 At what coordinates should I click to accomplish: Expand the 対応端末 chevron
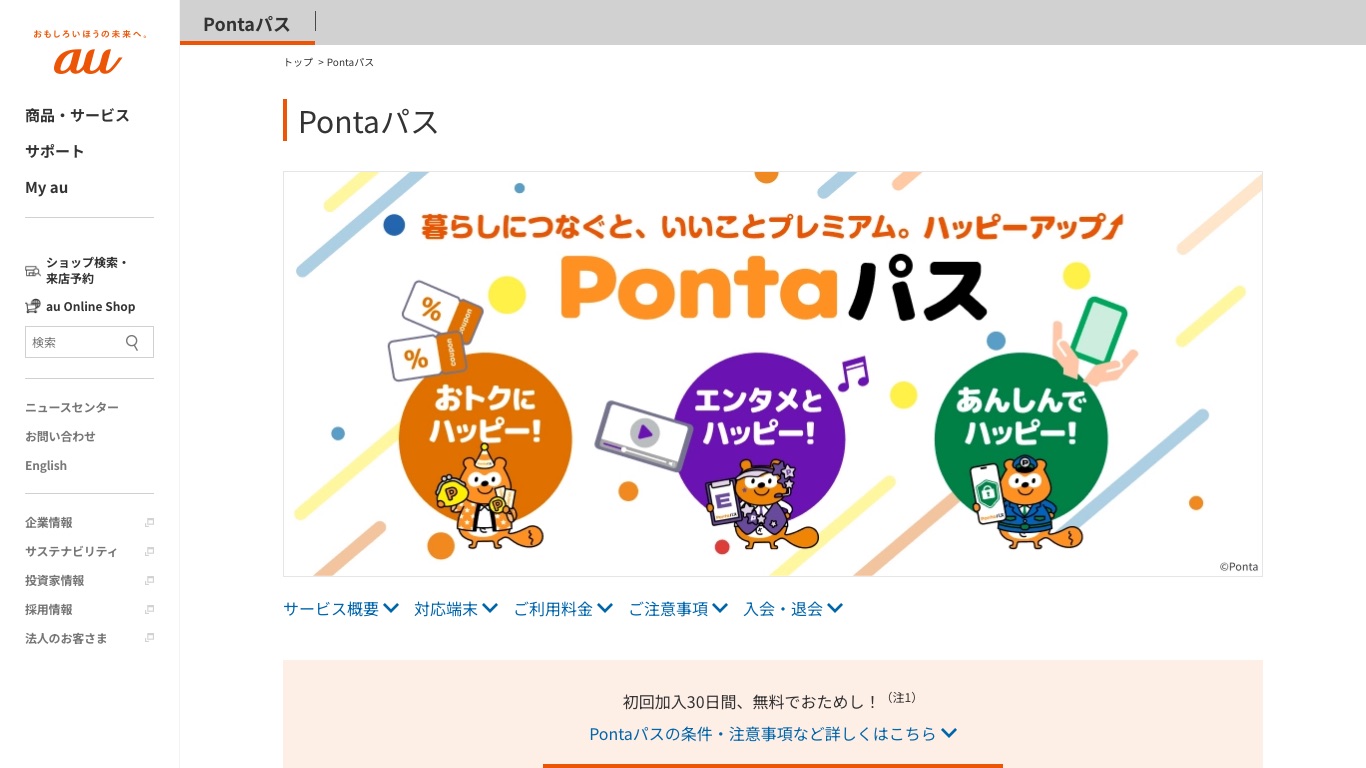[490, 608]
